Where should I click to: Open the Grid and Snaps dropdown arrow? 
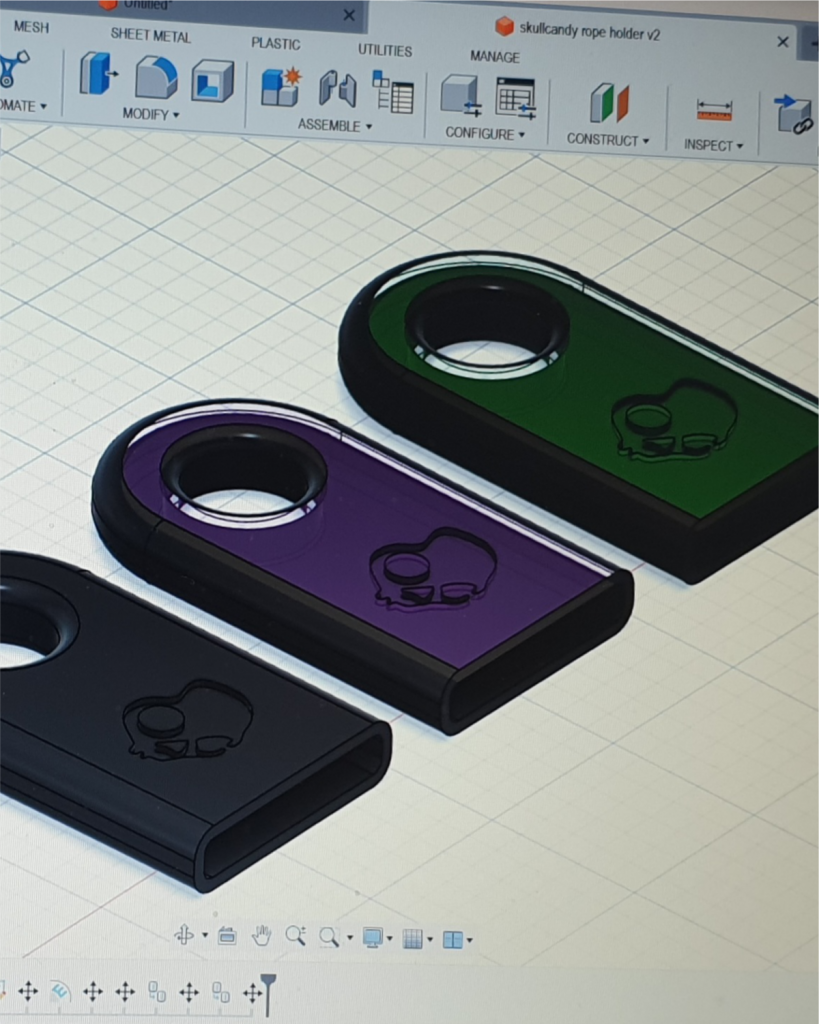coord(430,940)
